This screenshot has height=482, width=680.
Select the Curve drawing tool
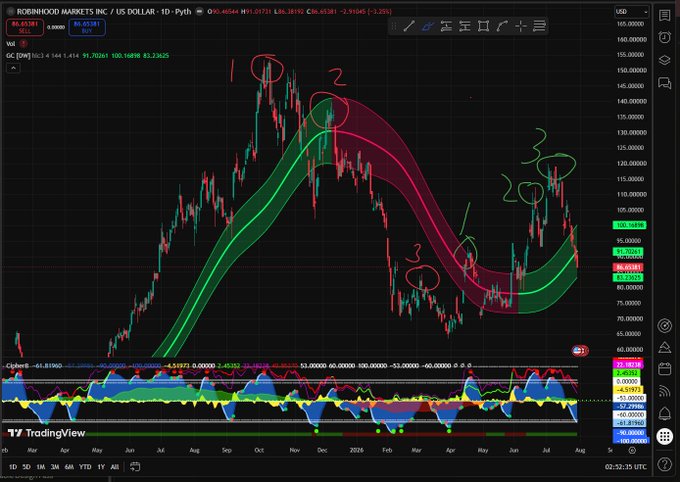[x=502, y=26]
